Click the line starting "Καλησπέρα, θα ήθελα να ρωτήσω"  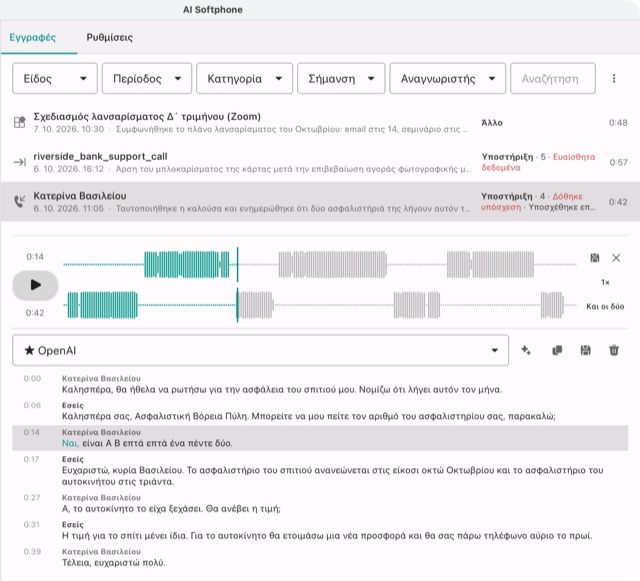(x=282, y=390)
